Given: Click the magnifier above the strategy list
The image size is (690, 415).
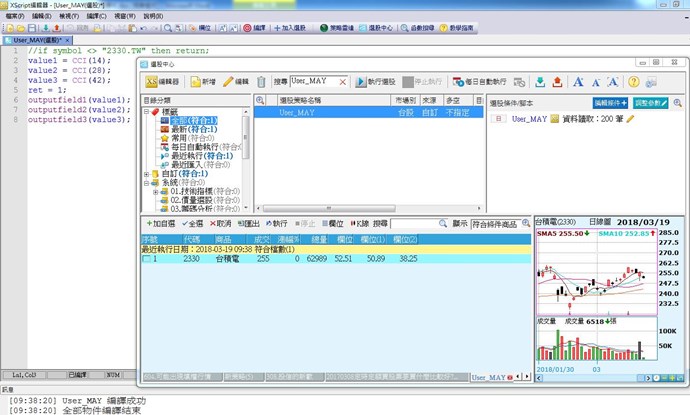Looking at the screenshot, I should tap(259, 101).
